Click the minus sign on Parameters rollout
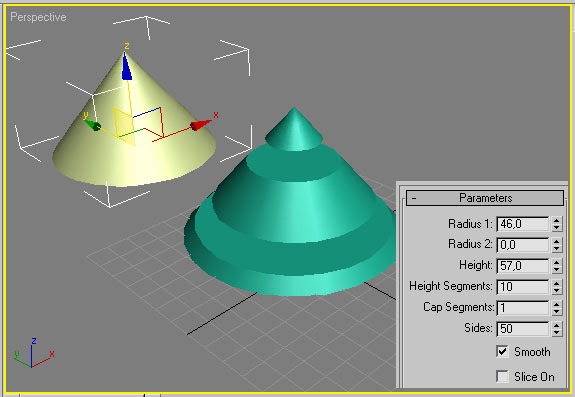The height and width of the screenshot is (397, 575). click(x=414, y=198)
